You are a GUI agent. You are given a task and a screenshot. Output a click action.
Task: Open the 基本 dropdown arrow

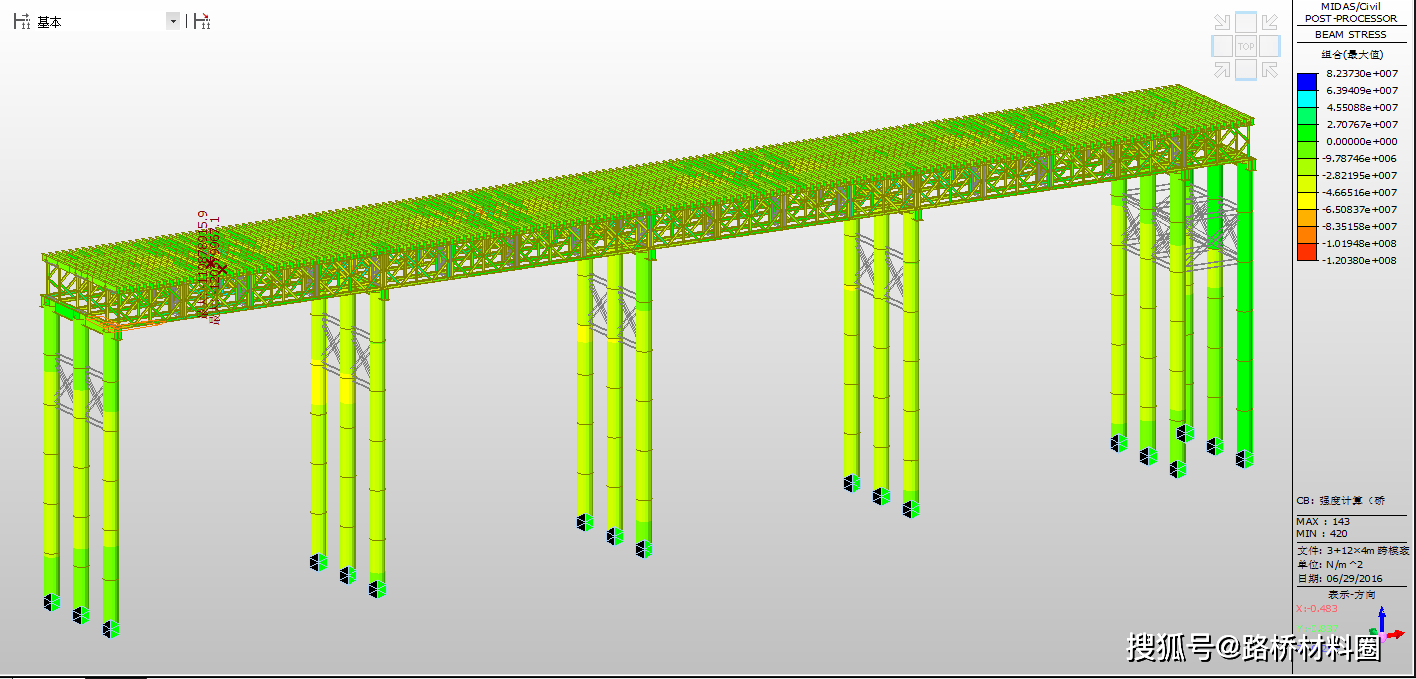coord(173,21)
